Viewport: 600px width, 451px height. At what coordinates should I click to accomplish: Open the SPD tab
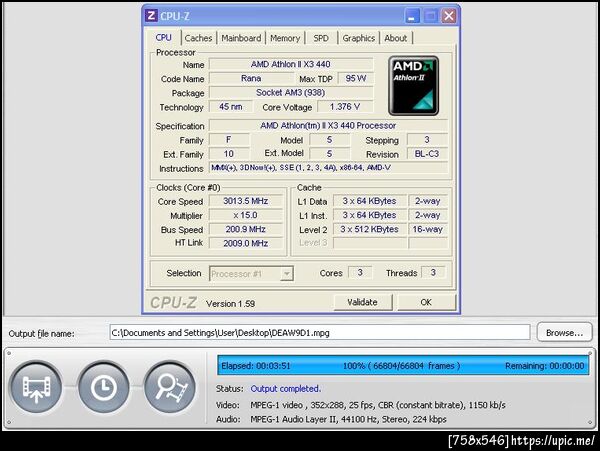pyautogui.click(x=321, y=38)
